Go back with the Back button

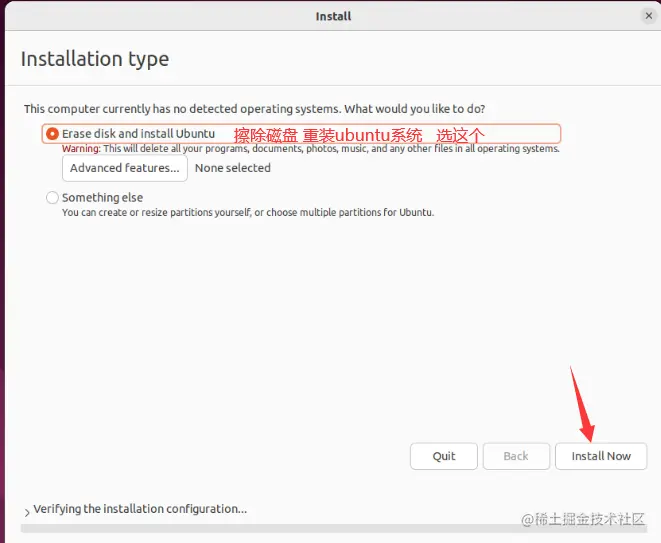(516, 456)
